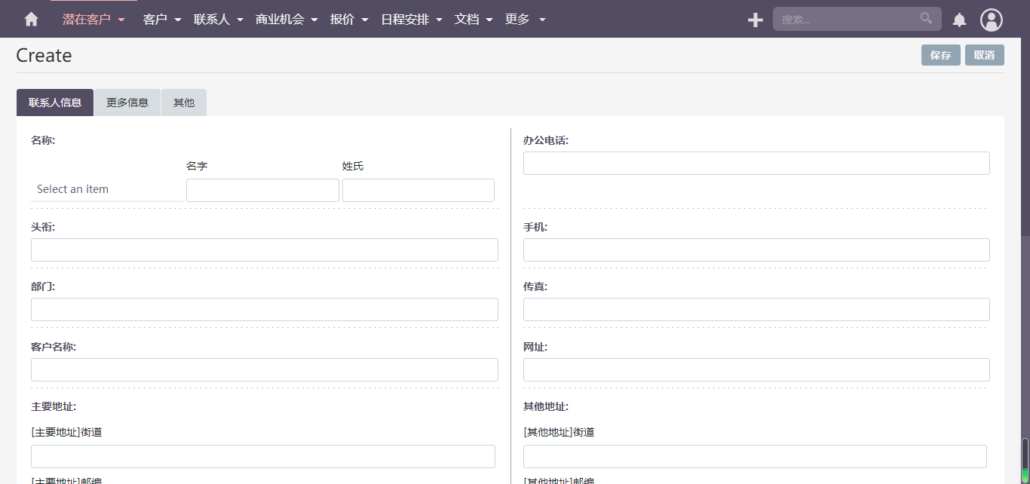Open the user profile avatar icon
The height and width of the screenshot is (484, 1030).
(991, 20)
